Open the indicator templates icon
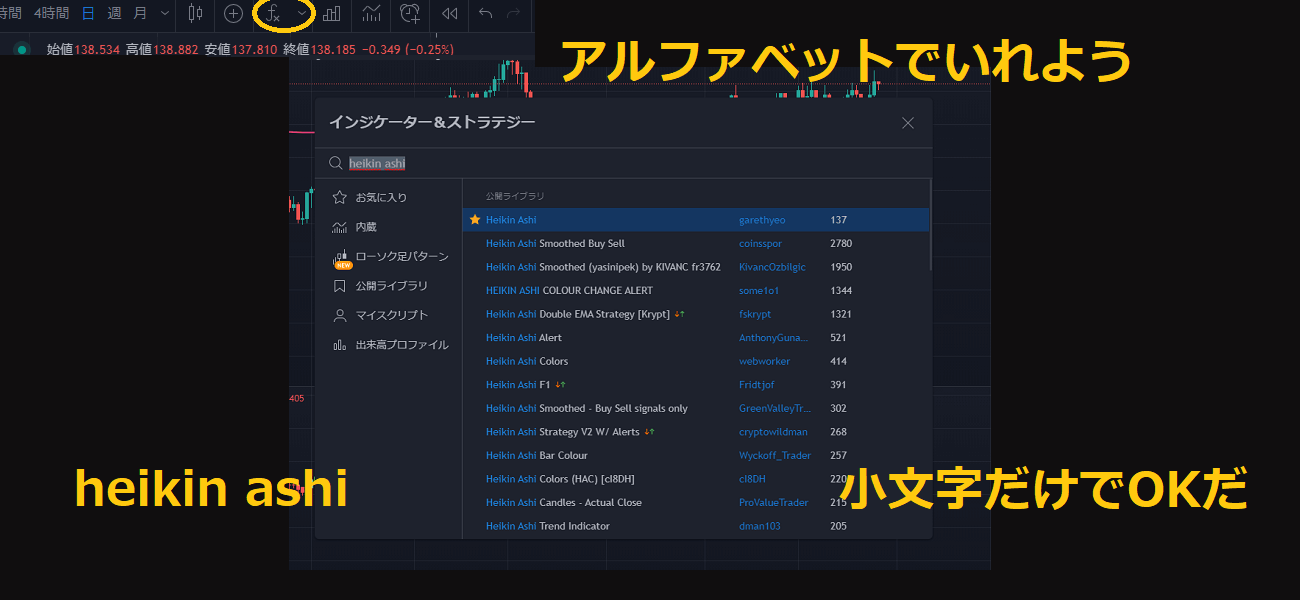This screenshot has height=600, width=1300. point(371,14)
